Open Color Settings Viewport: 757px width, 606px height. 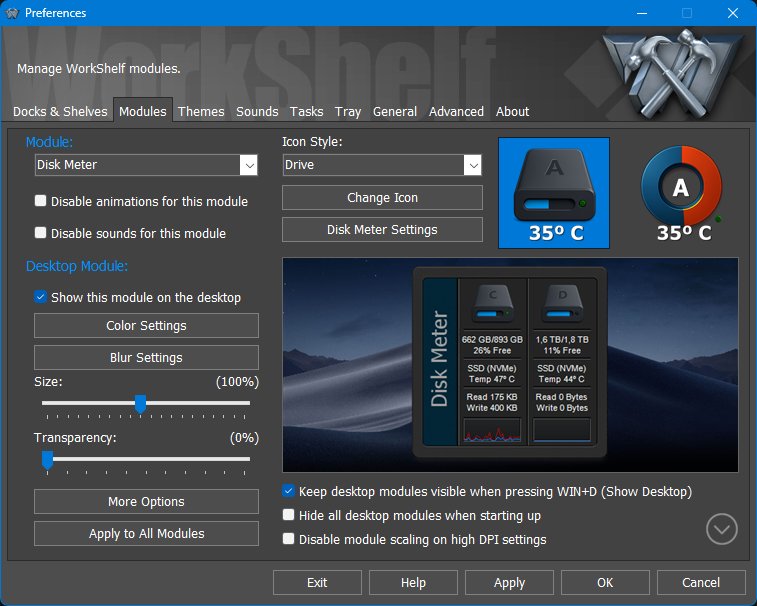point(146,325)
